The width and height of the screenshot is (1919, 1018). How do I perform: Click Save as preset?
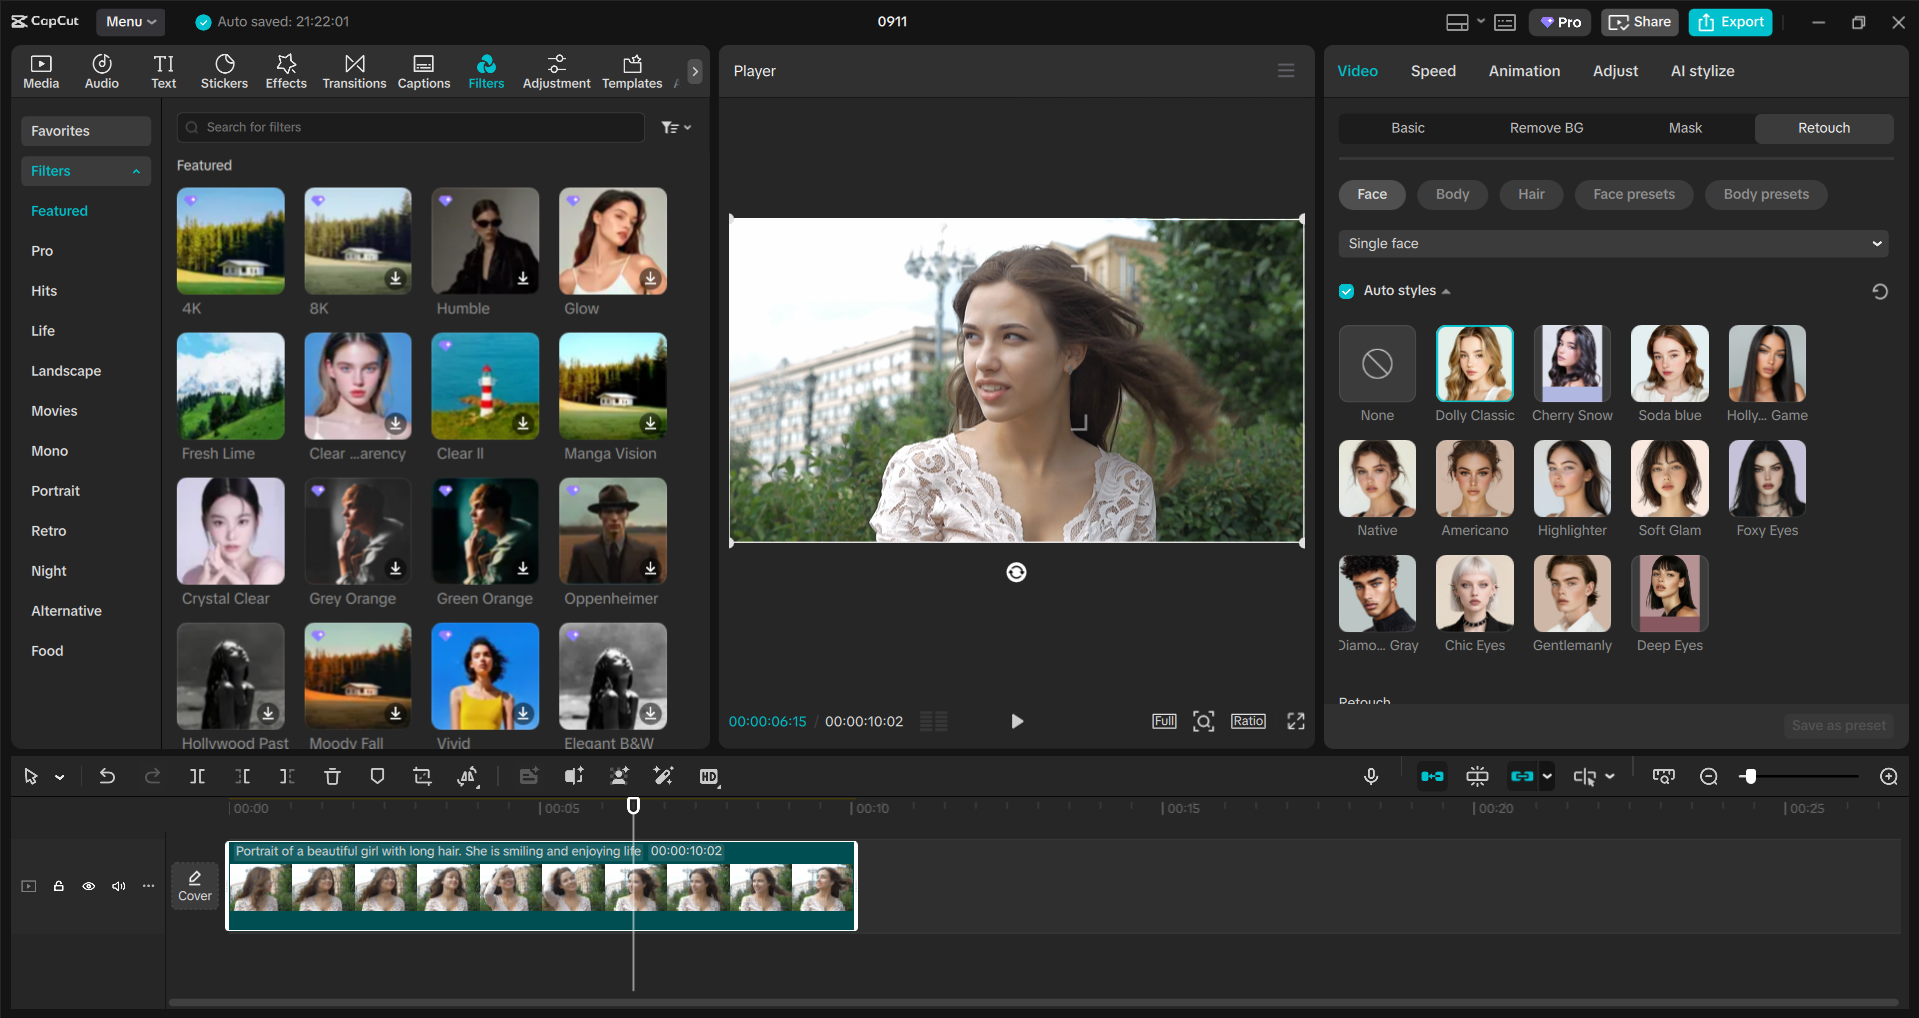click(1838, 725)
